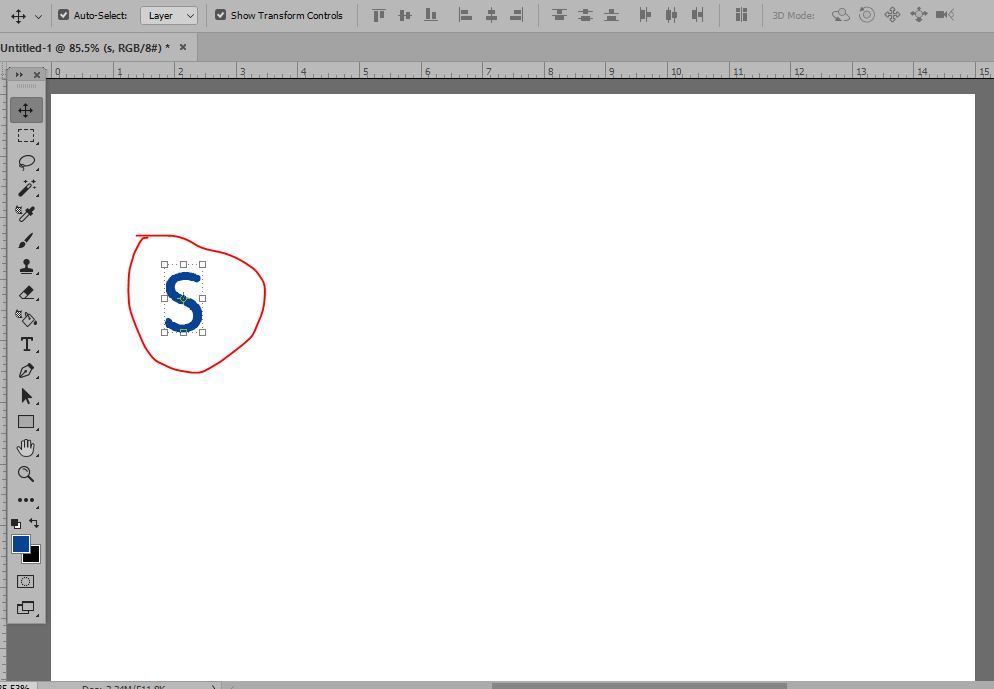Click the Move tool icon in options bar
The height and width of the screenshot is (689, 994).
[18, 16]
